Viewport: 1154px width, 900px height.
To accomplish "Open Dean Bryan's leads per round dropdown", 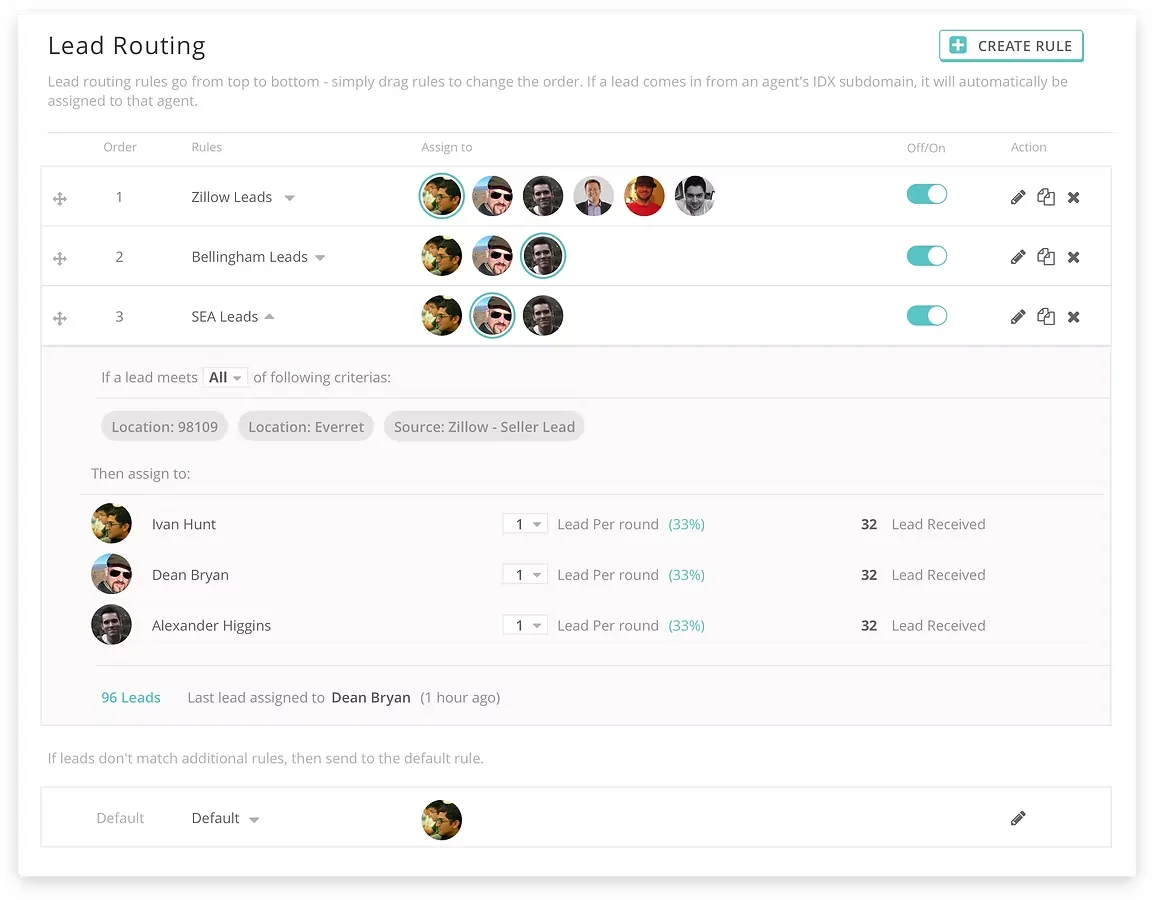I will (525, 575).
